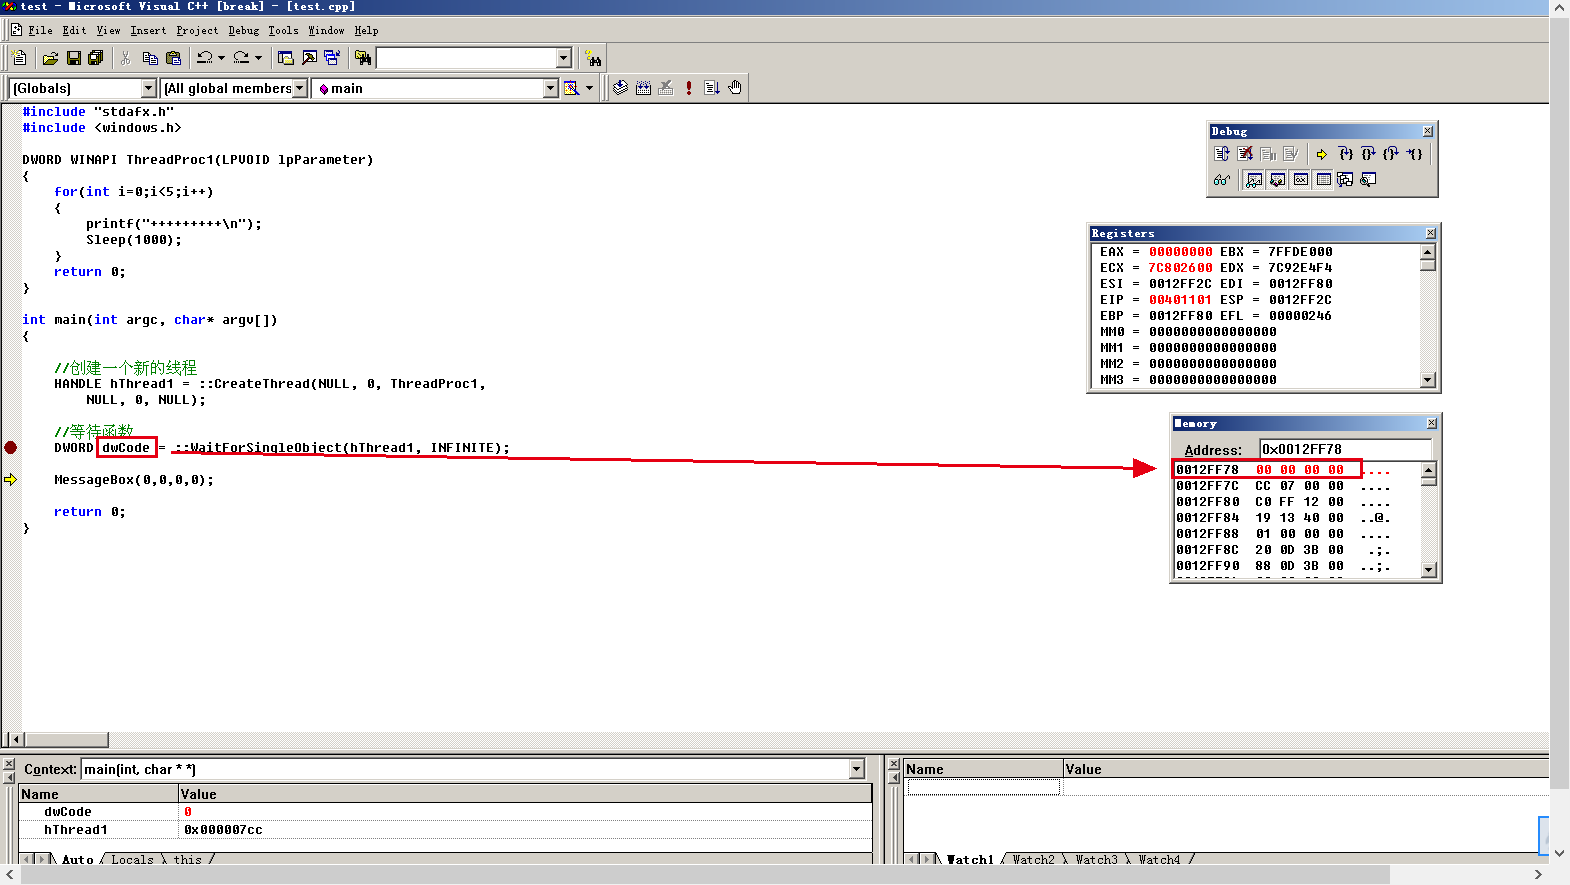Click the hand Insert/Remove Breakpoint icon
The image size is (1570, 885).
point(735,88)
